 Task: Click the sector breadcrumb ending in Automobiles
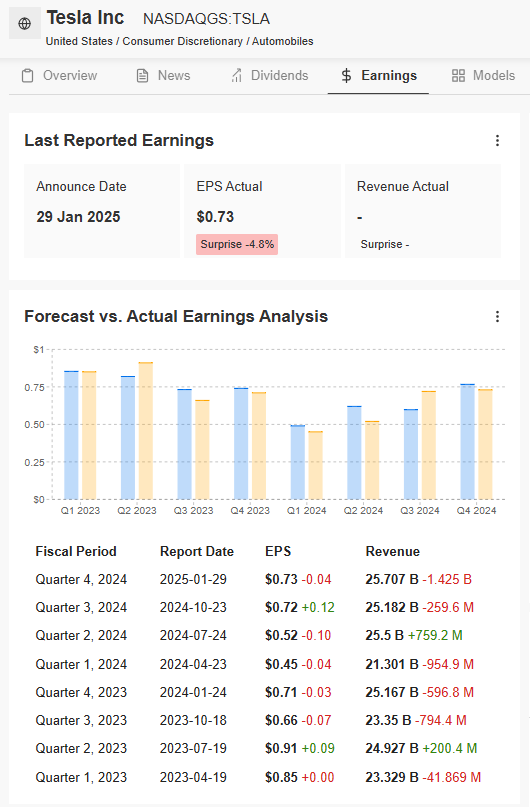point(180,41)
